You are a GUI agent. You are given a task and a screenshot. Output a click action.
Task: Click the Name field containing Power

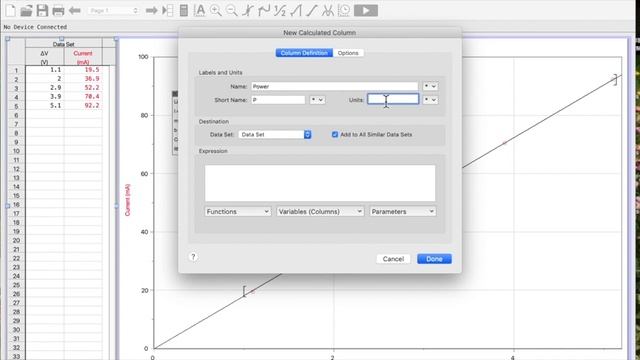pyautogui.click(x=335, y=87)
